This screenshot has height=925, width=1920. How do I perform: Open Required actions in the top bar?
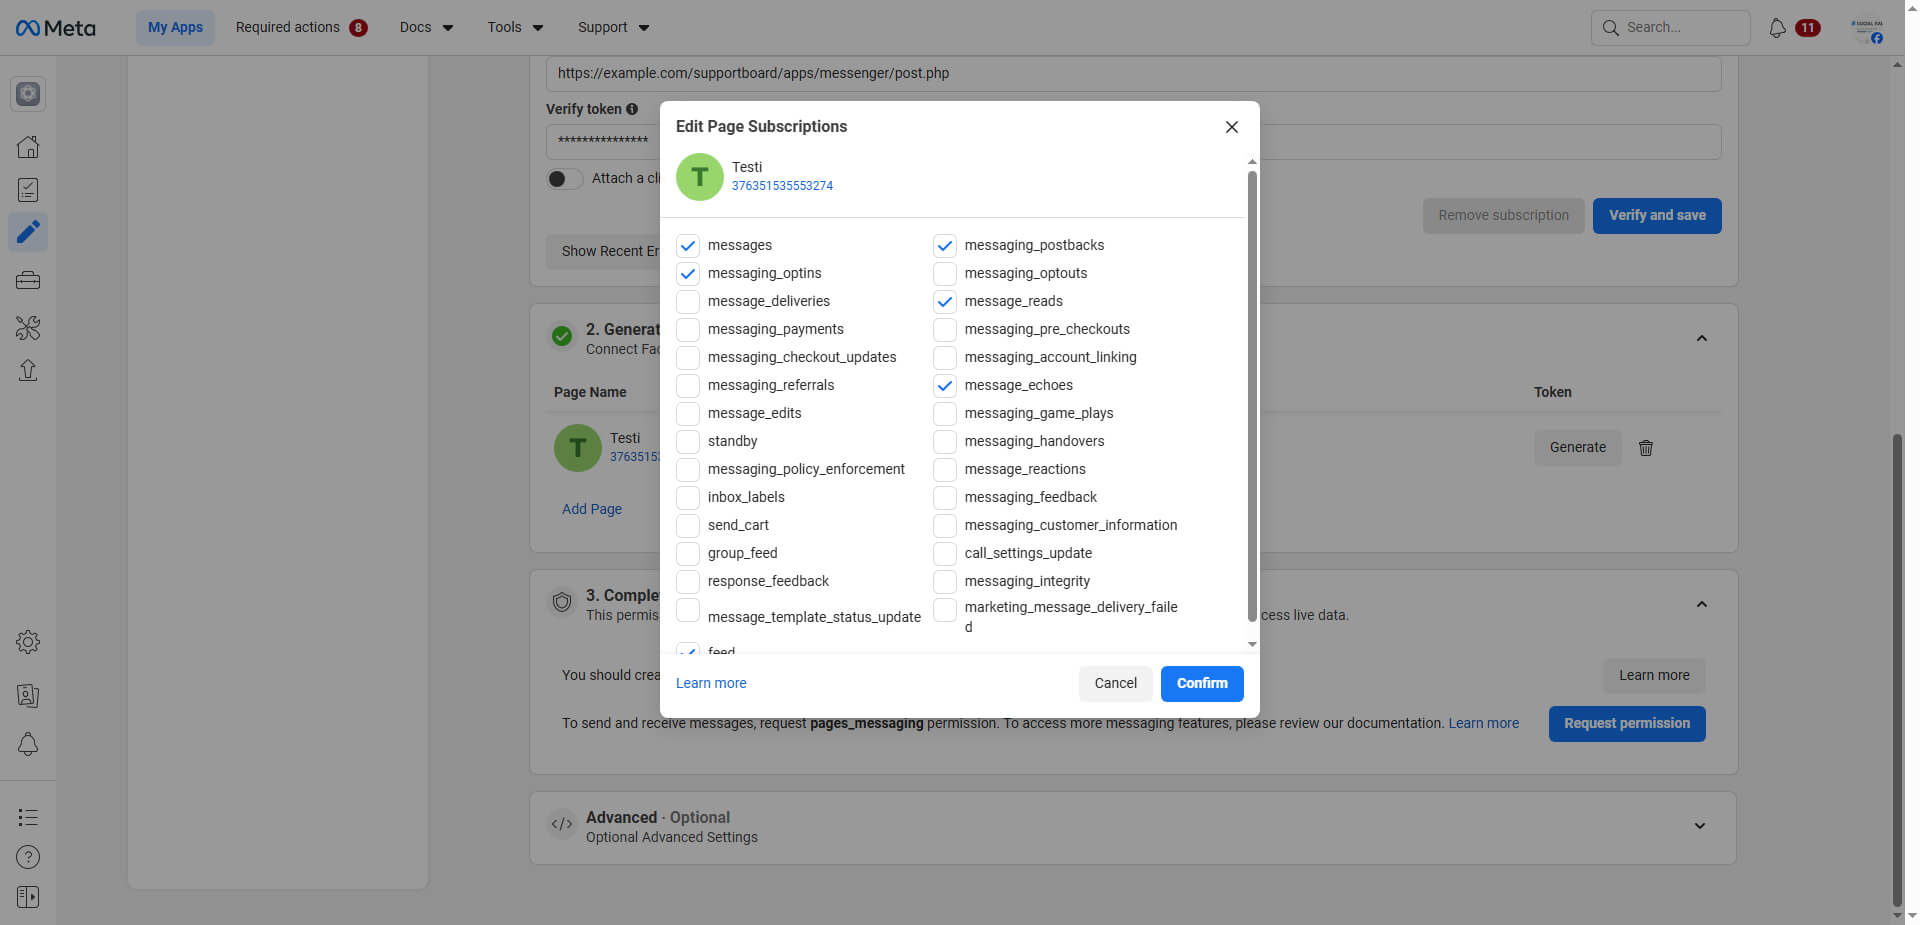[x=300, y=28]
